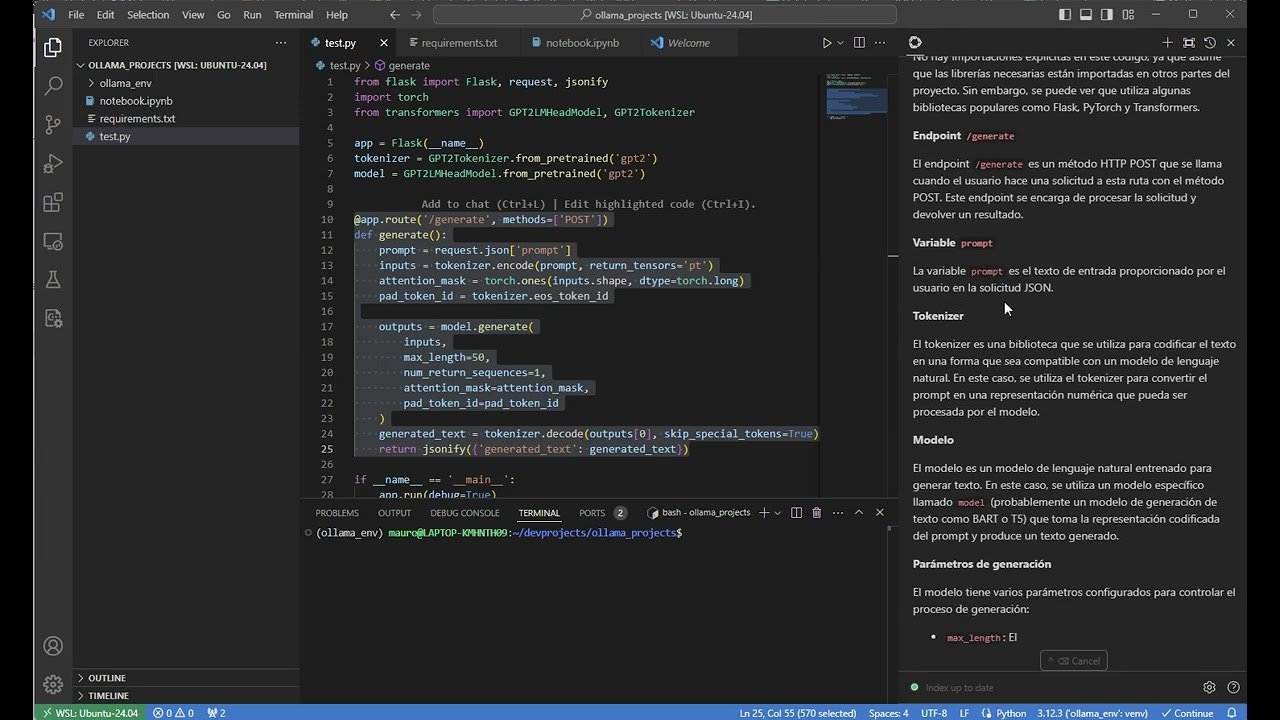Switch to Output panel tab
Image resolution: width=1280 pixels, height=720 pixels.
tap(394, 513)
